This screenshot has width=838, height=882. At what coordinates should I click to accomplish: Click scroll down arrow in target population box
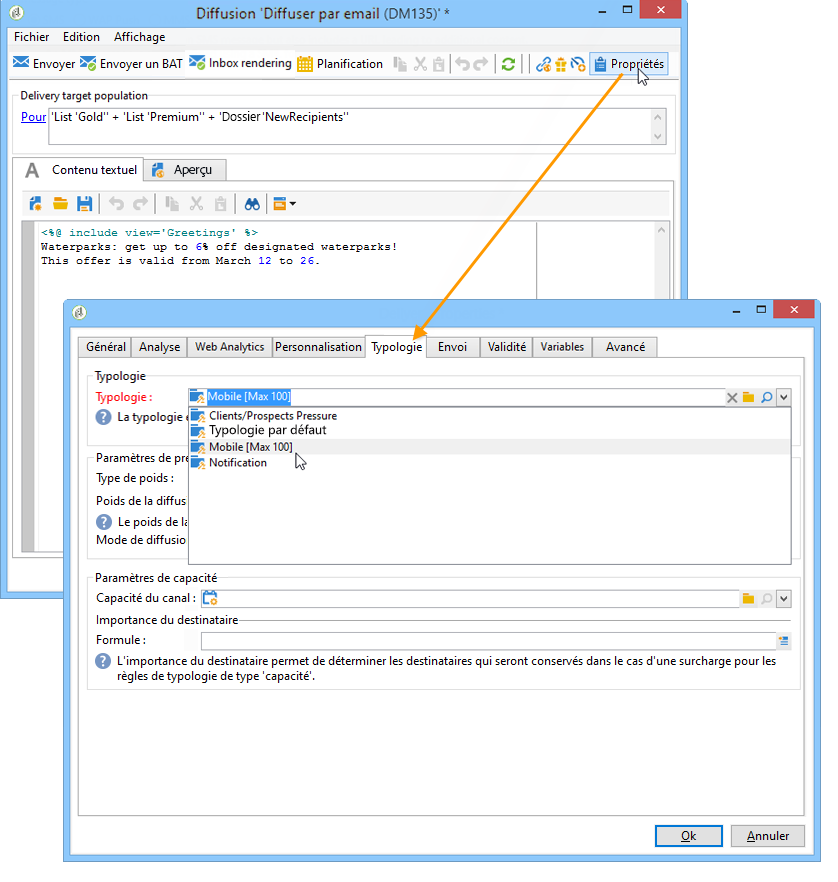tap(657, 137)
